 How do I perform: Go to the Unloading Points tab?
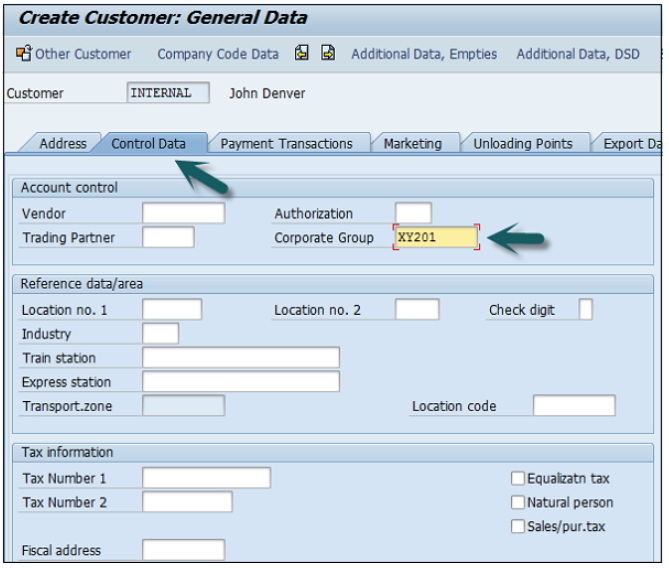click(522, 144)
